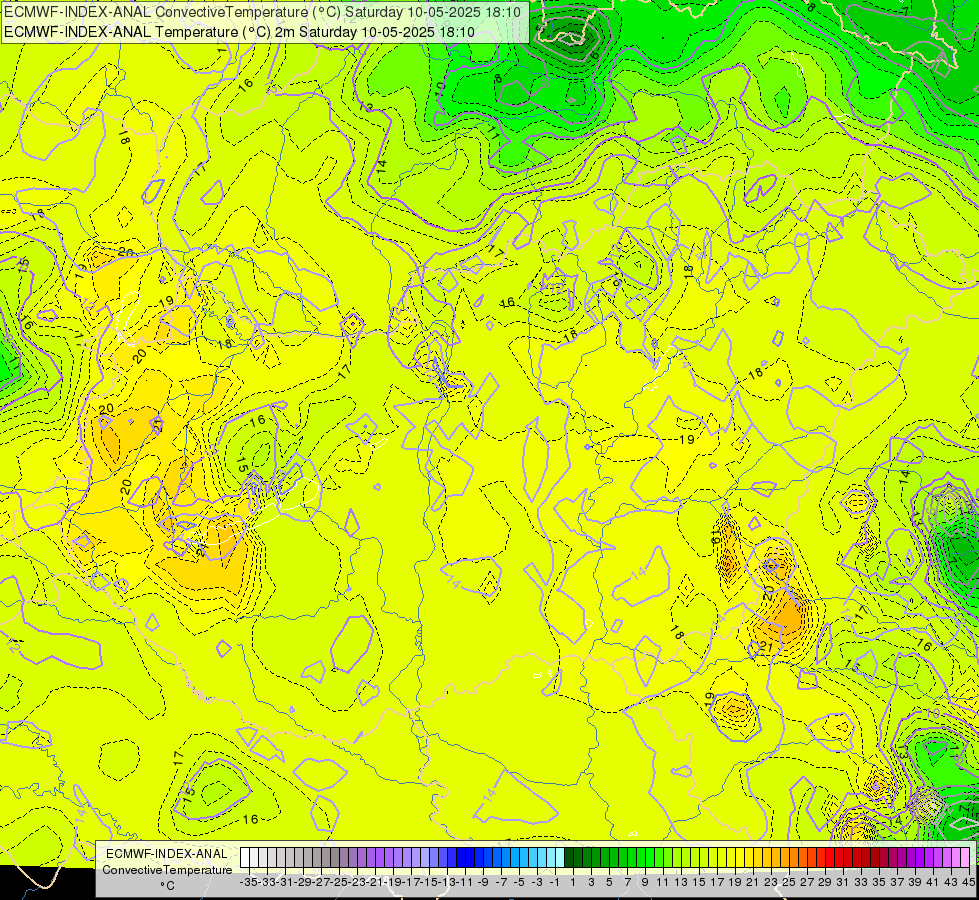Click the 45 value on the legend scale

pyautogui.click(x=968, y=882)
